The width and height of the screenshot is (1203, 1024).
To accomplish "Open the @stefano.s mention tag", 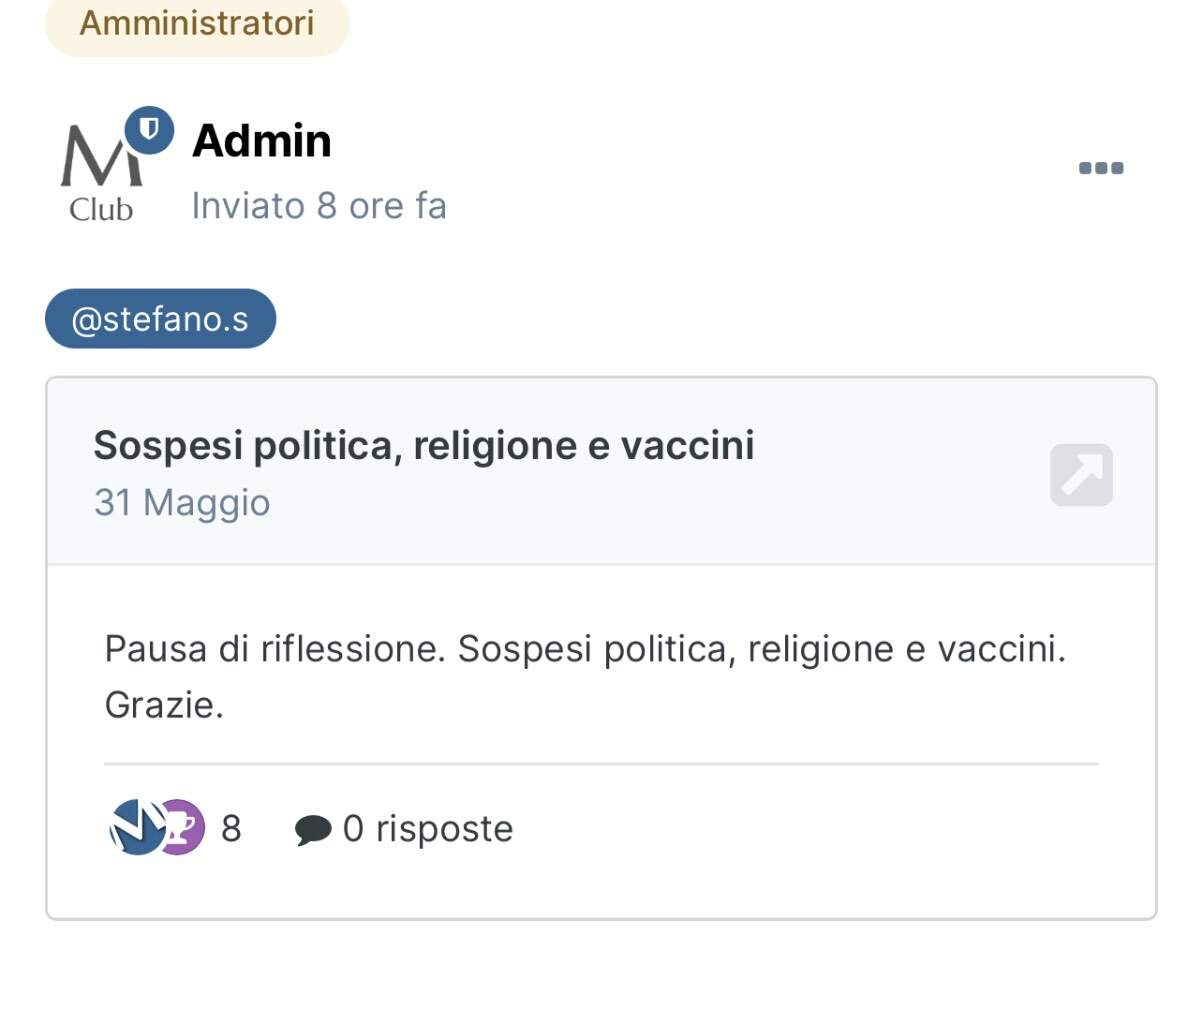I will [160, 319].
